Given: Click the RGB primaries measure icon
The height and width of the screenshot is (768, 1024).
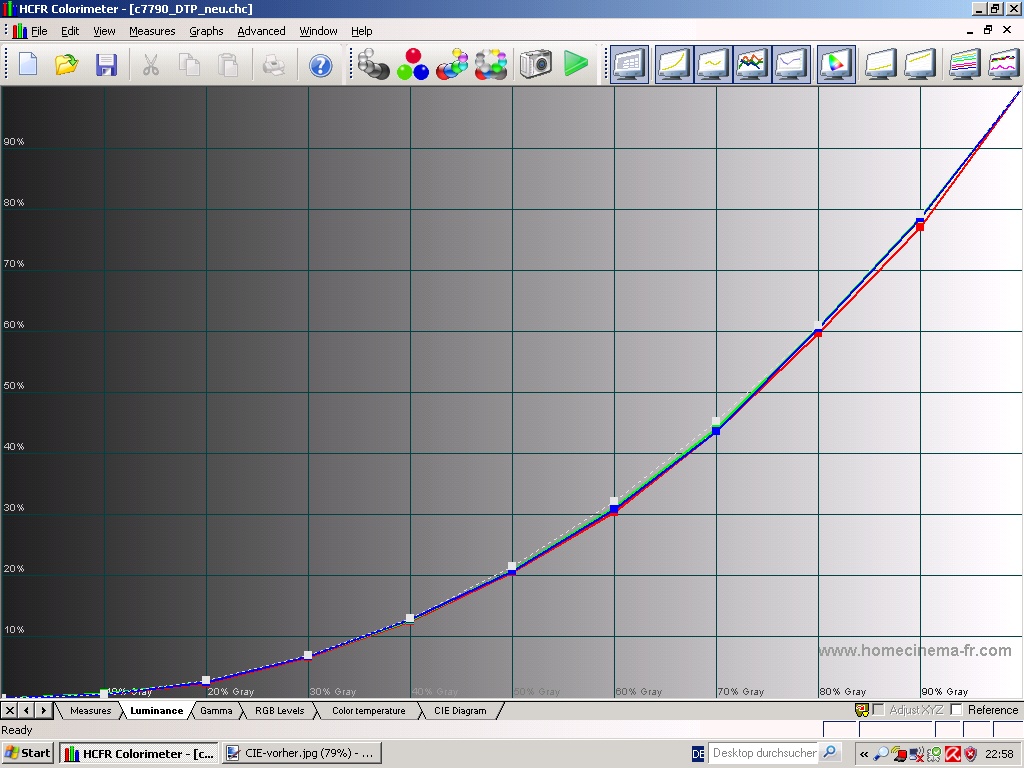Looking at the screenshot, I should (x=412, y=65).
